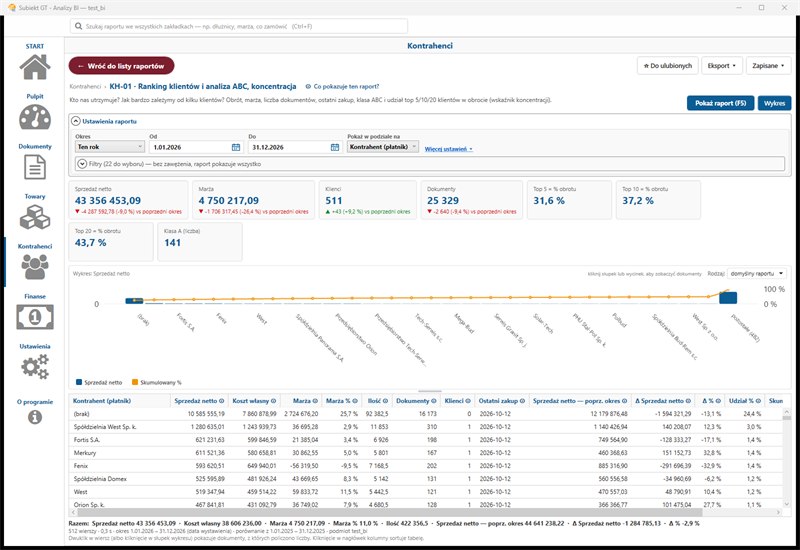Add report via Do ulubionych button
Screen dimensions: 800x550
click(667, 66)
